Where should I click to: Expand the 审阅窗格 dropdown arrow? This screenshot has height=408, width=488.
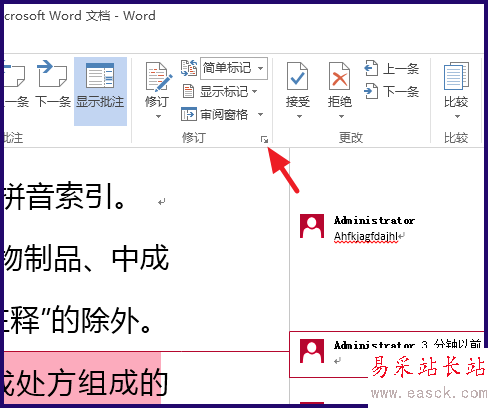pos(260,114)
